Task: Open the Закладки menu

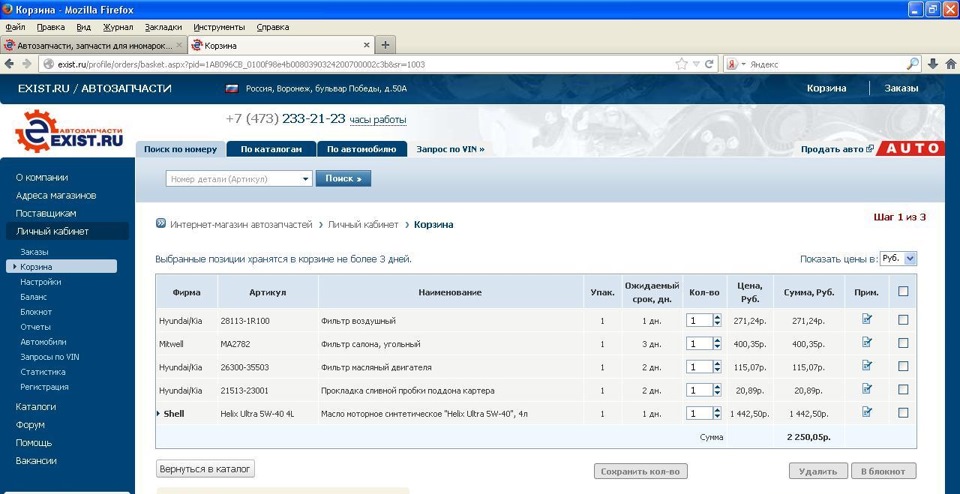Action: click(x=163, y=27)
